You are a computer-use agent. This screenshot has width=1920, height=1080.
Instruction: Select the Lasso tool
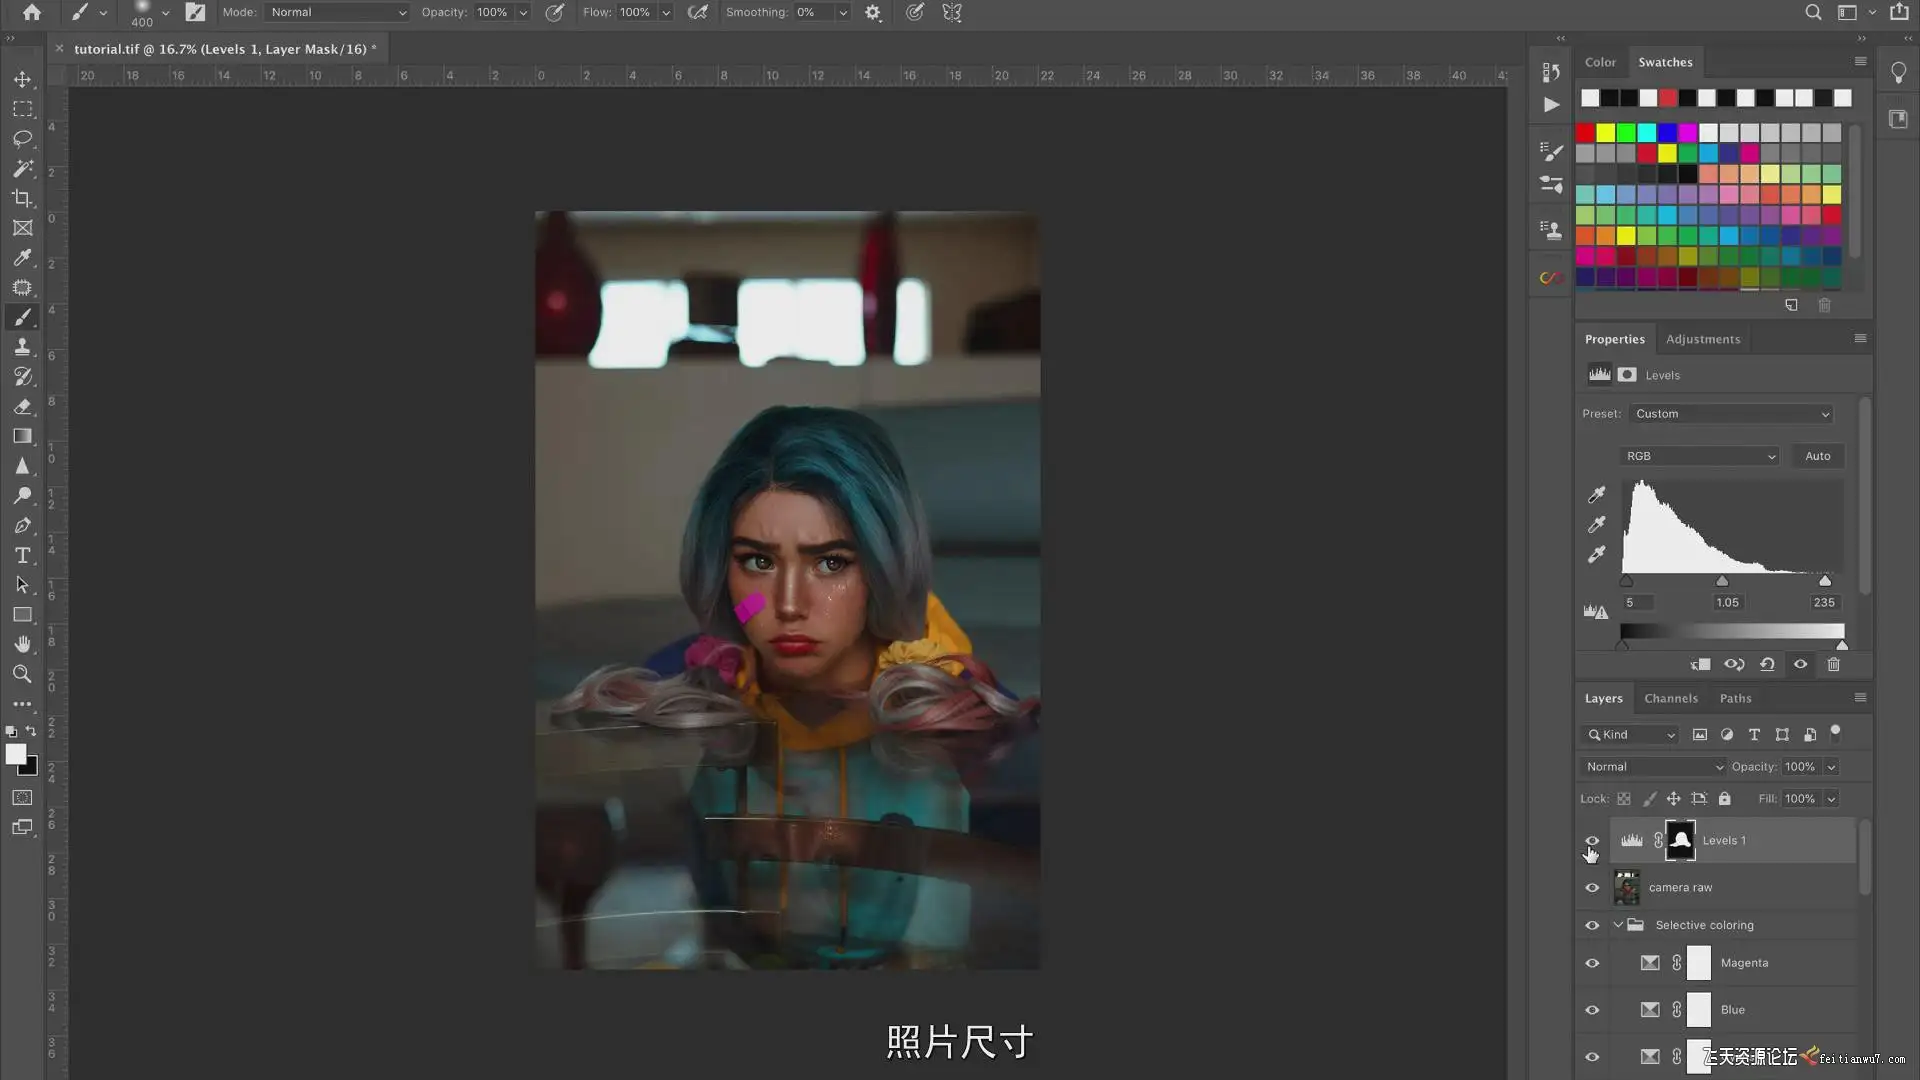[x=22, y=138]
